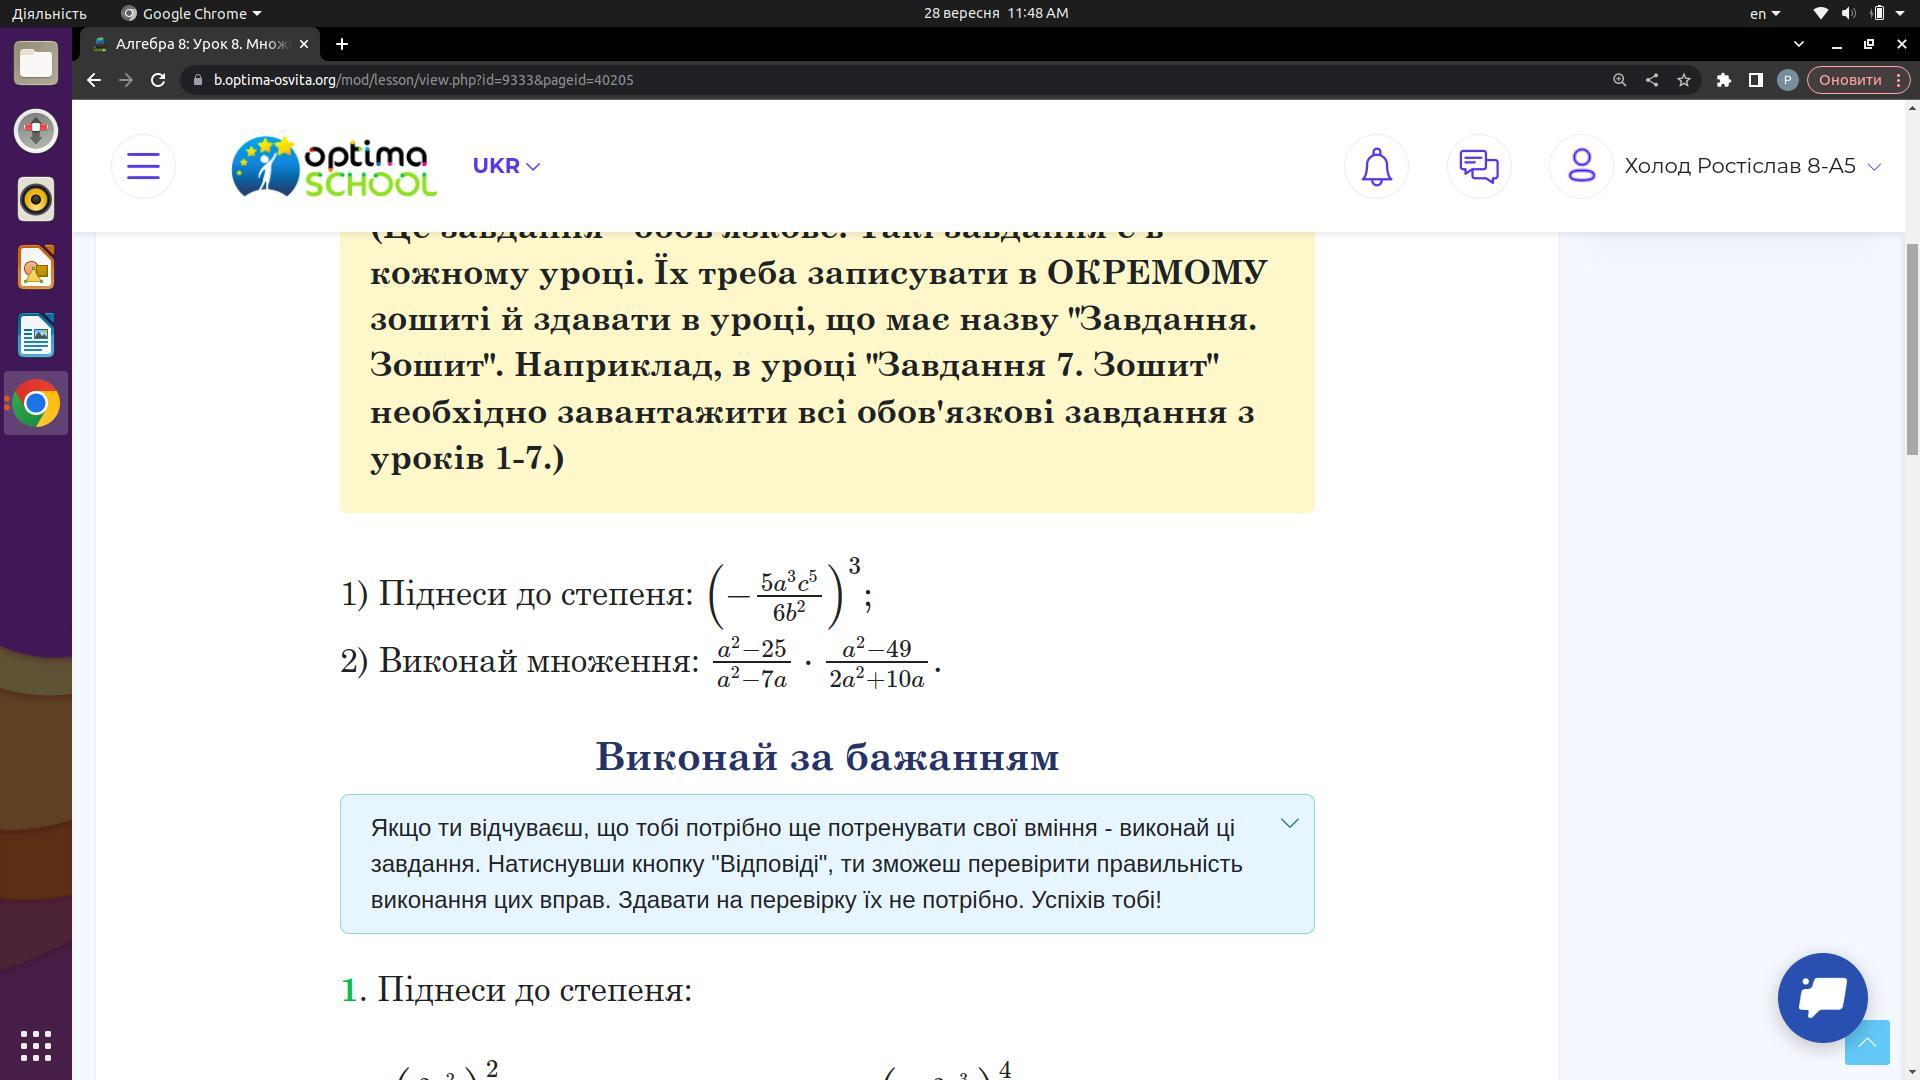Open the hamburger navigation menu

coord(143,166)
